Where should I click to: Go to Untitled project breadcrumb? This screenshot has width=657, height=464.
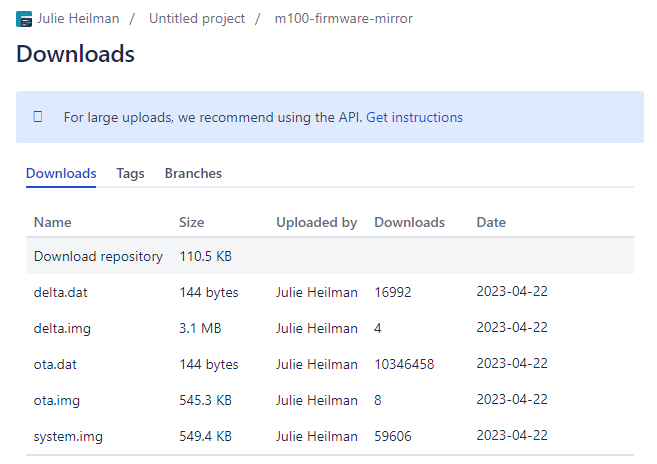(197, 19)
